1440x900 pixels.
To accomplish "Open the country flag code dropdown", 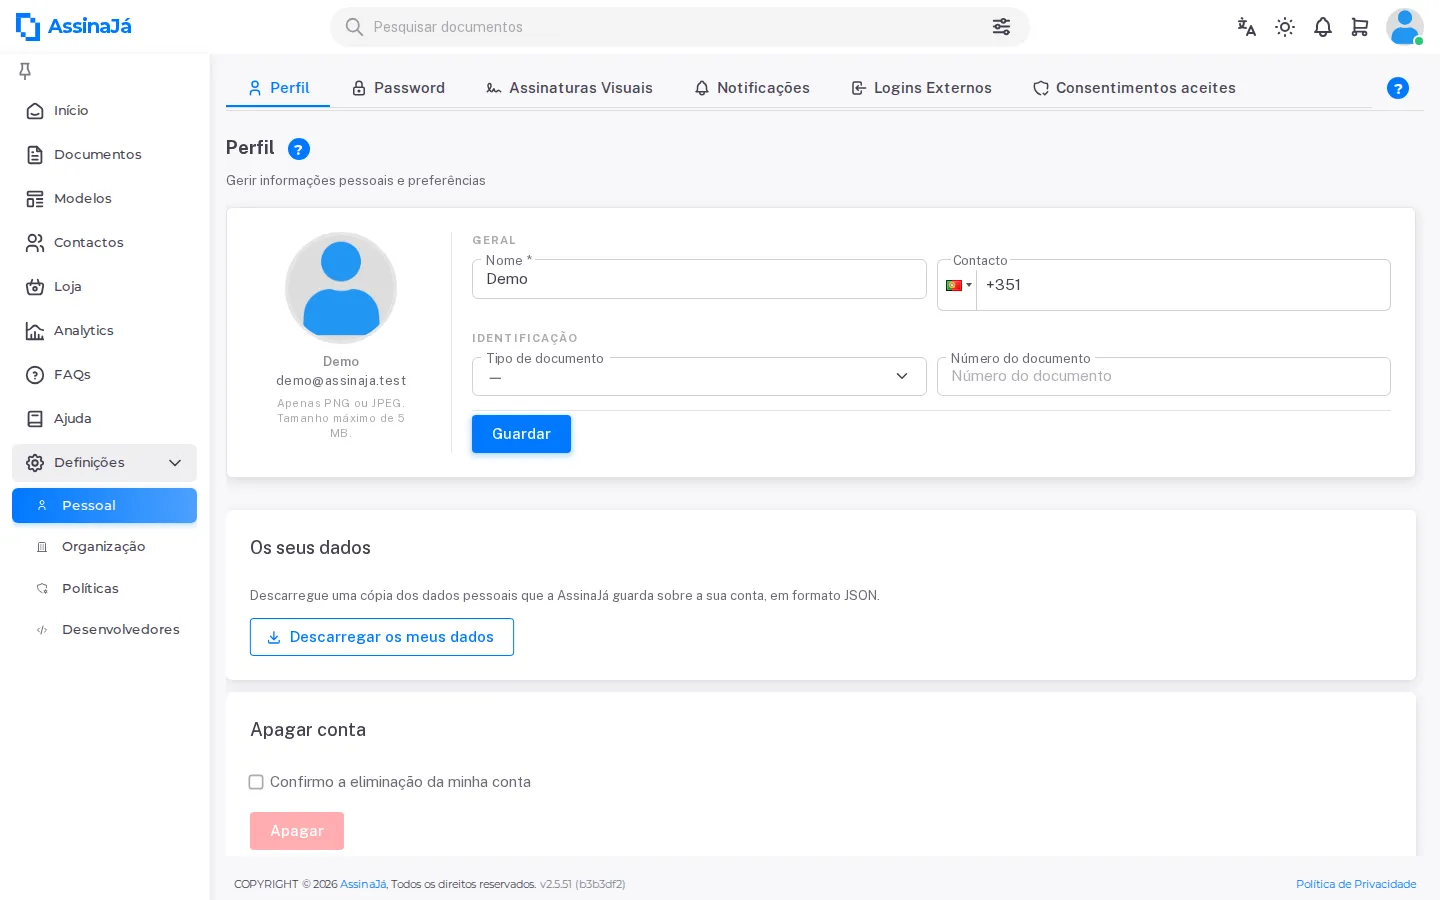I will 958,285.
